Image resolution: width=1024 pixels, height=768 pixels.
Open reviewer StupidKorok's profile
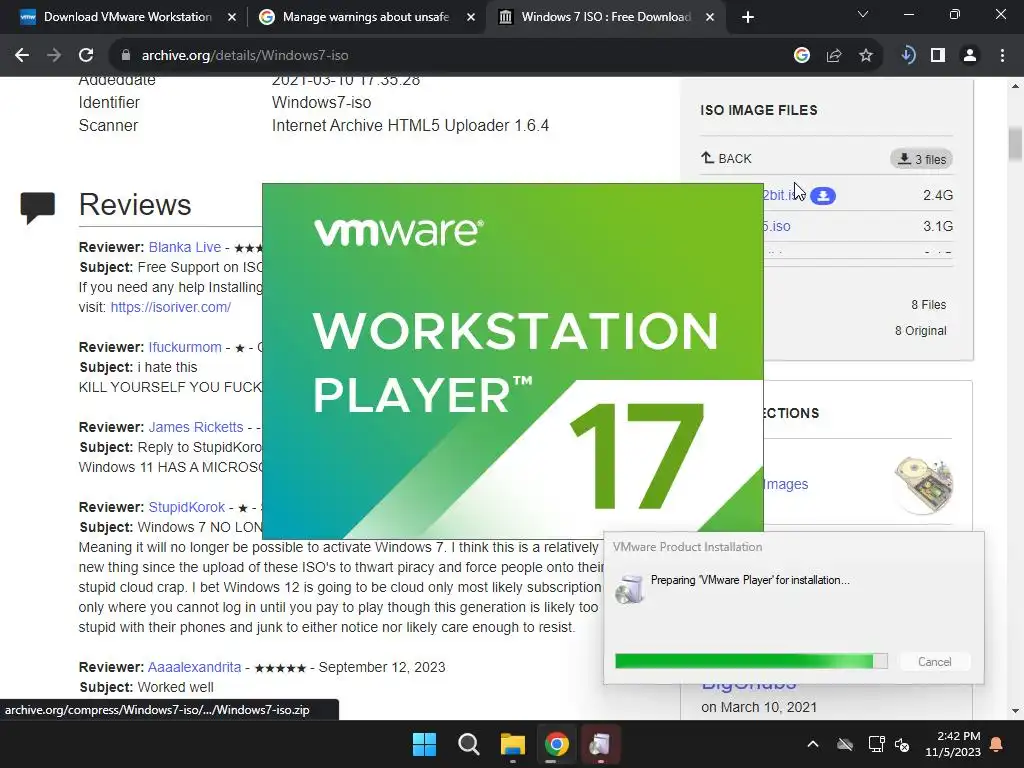[187, 507]
